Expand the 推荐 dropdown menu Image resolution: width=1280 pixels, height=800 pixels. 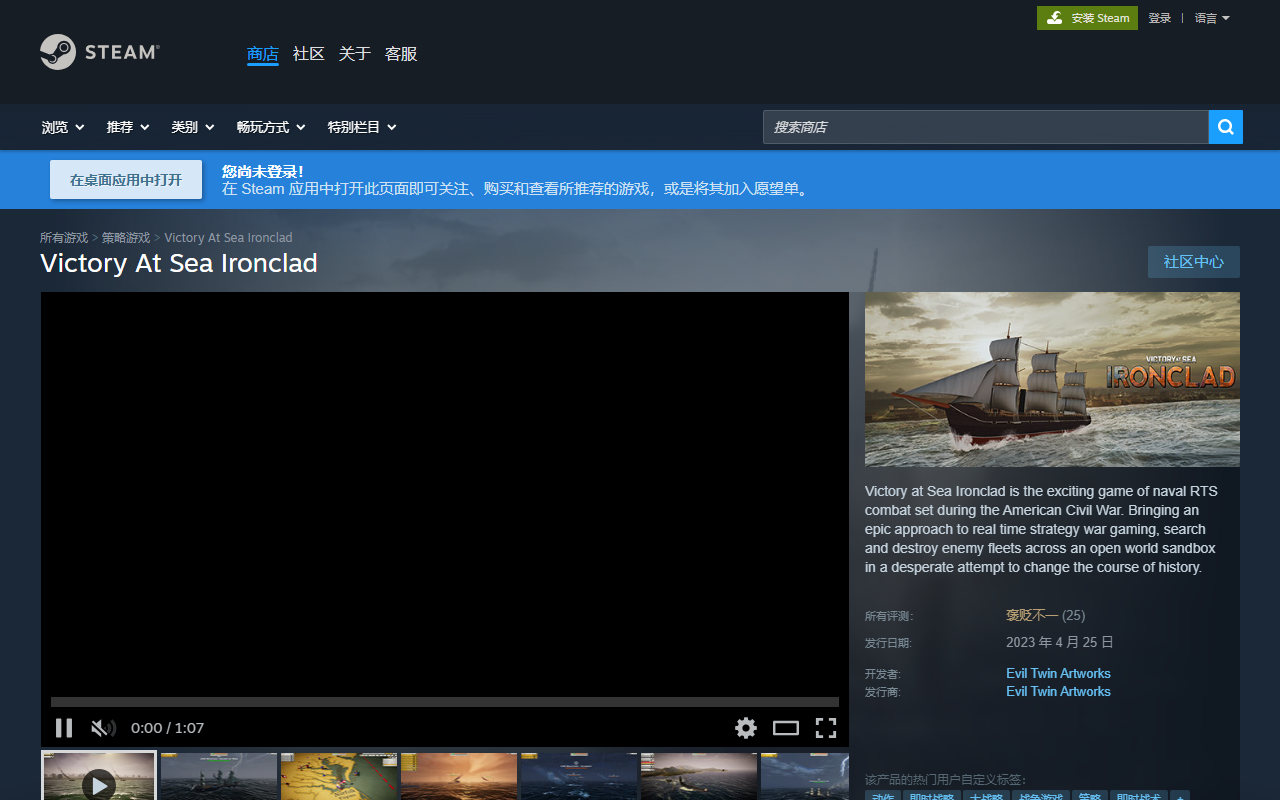[x=128, y=127]
